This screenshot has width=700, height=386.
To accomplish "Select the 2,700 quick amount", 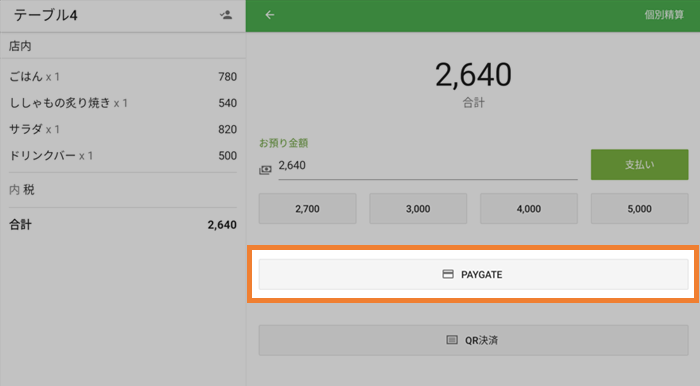I will pyautogui.click(x=308, y=208).
